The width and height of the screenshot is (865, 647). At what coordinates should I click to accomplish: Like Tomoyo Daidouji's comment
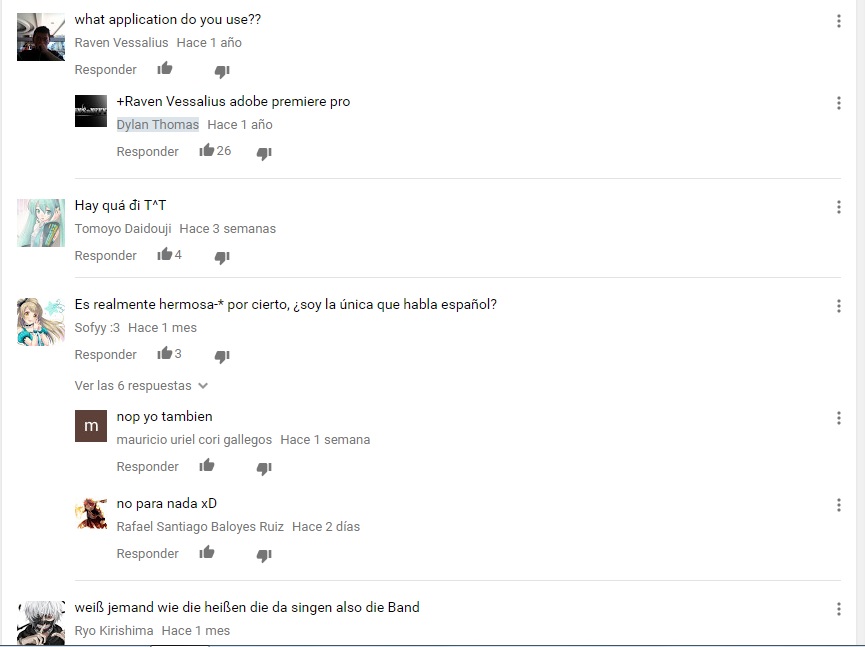tap(164, 254)
